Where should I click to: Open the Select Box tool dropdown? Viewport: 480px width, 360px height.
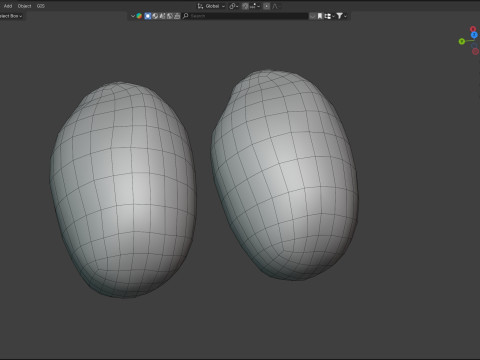(x=11, y=16)
